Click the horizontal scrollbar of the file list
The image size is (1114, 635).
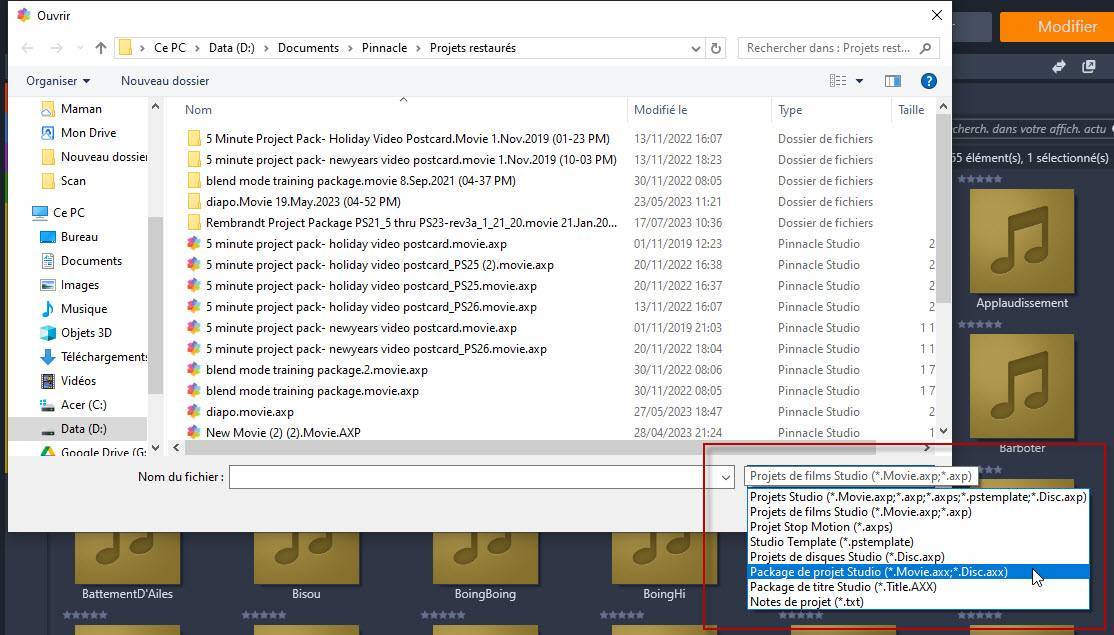pos(530,448)
